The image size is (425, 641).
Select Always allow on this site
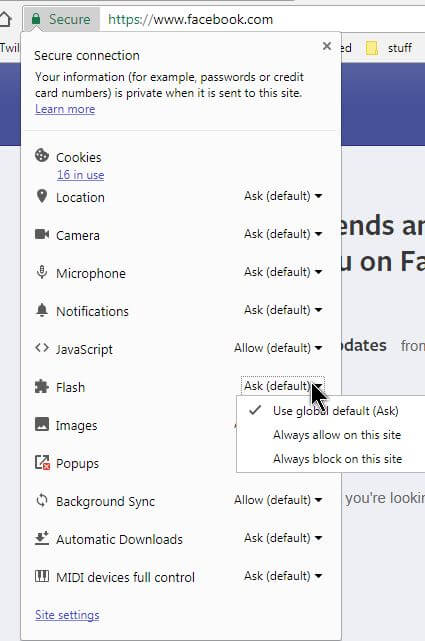[x=337, y=435]
